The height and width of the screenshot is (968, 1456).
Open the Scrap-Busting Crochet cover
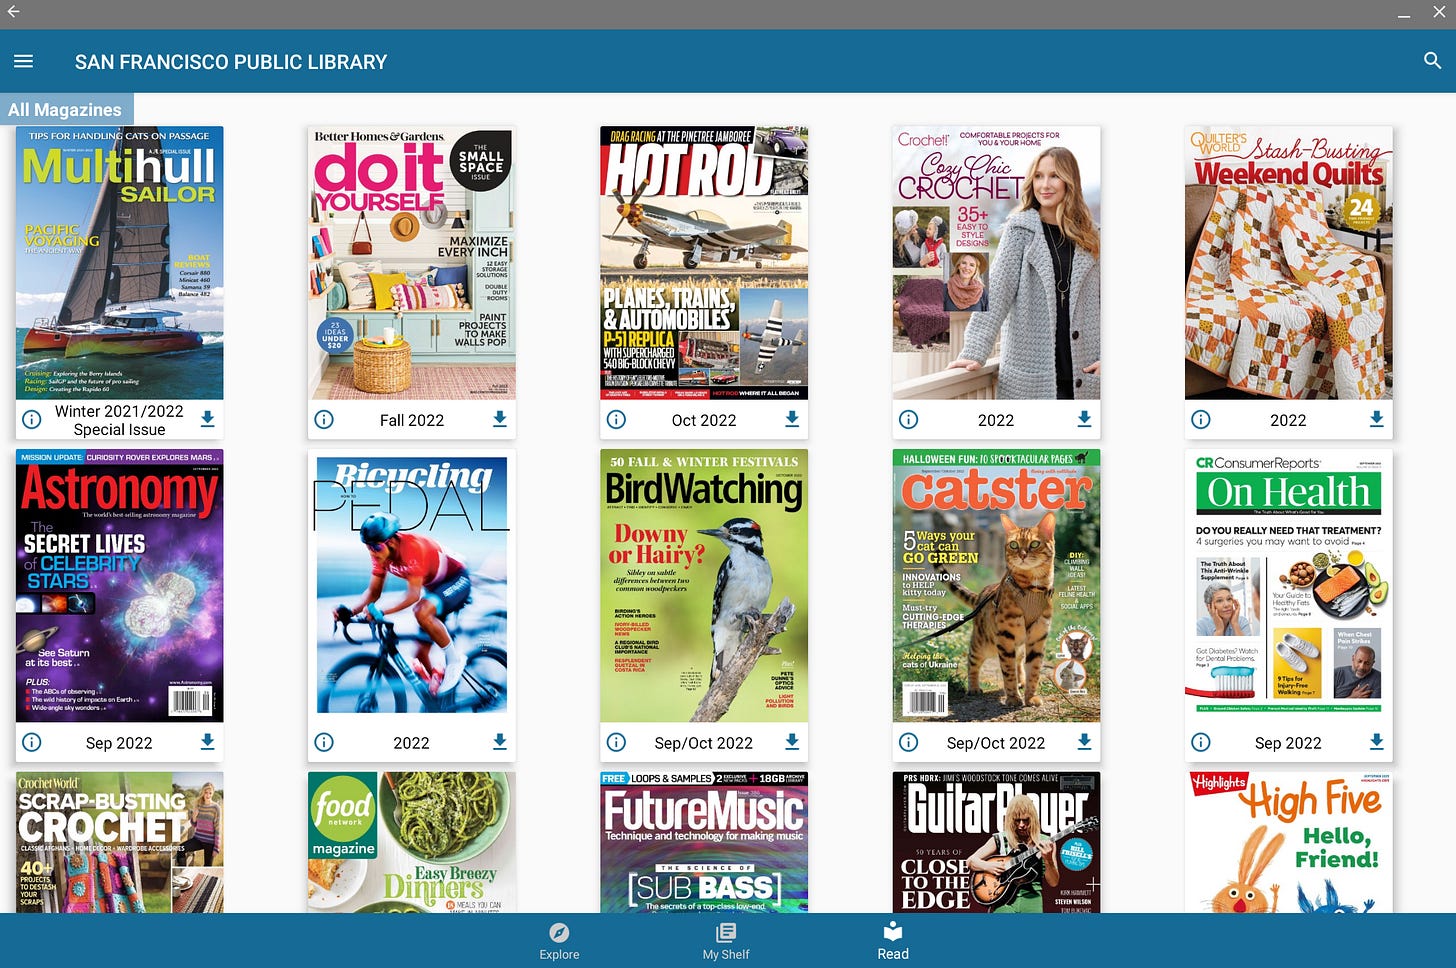(x=119, y=842)
